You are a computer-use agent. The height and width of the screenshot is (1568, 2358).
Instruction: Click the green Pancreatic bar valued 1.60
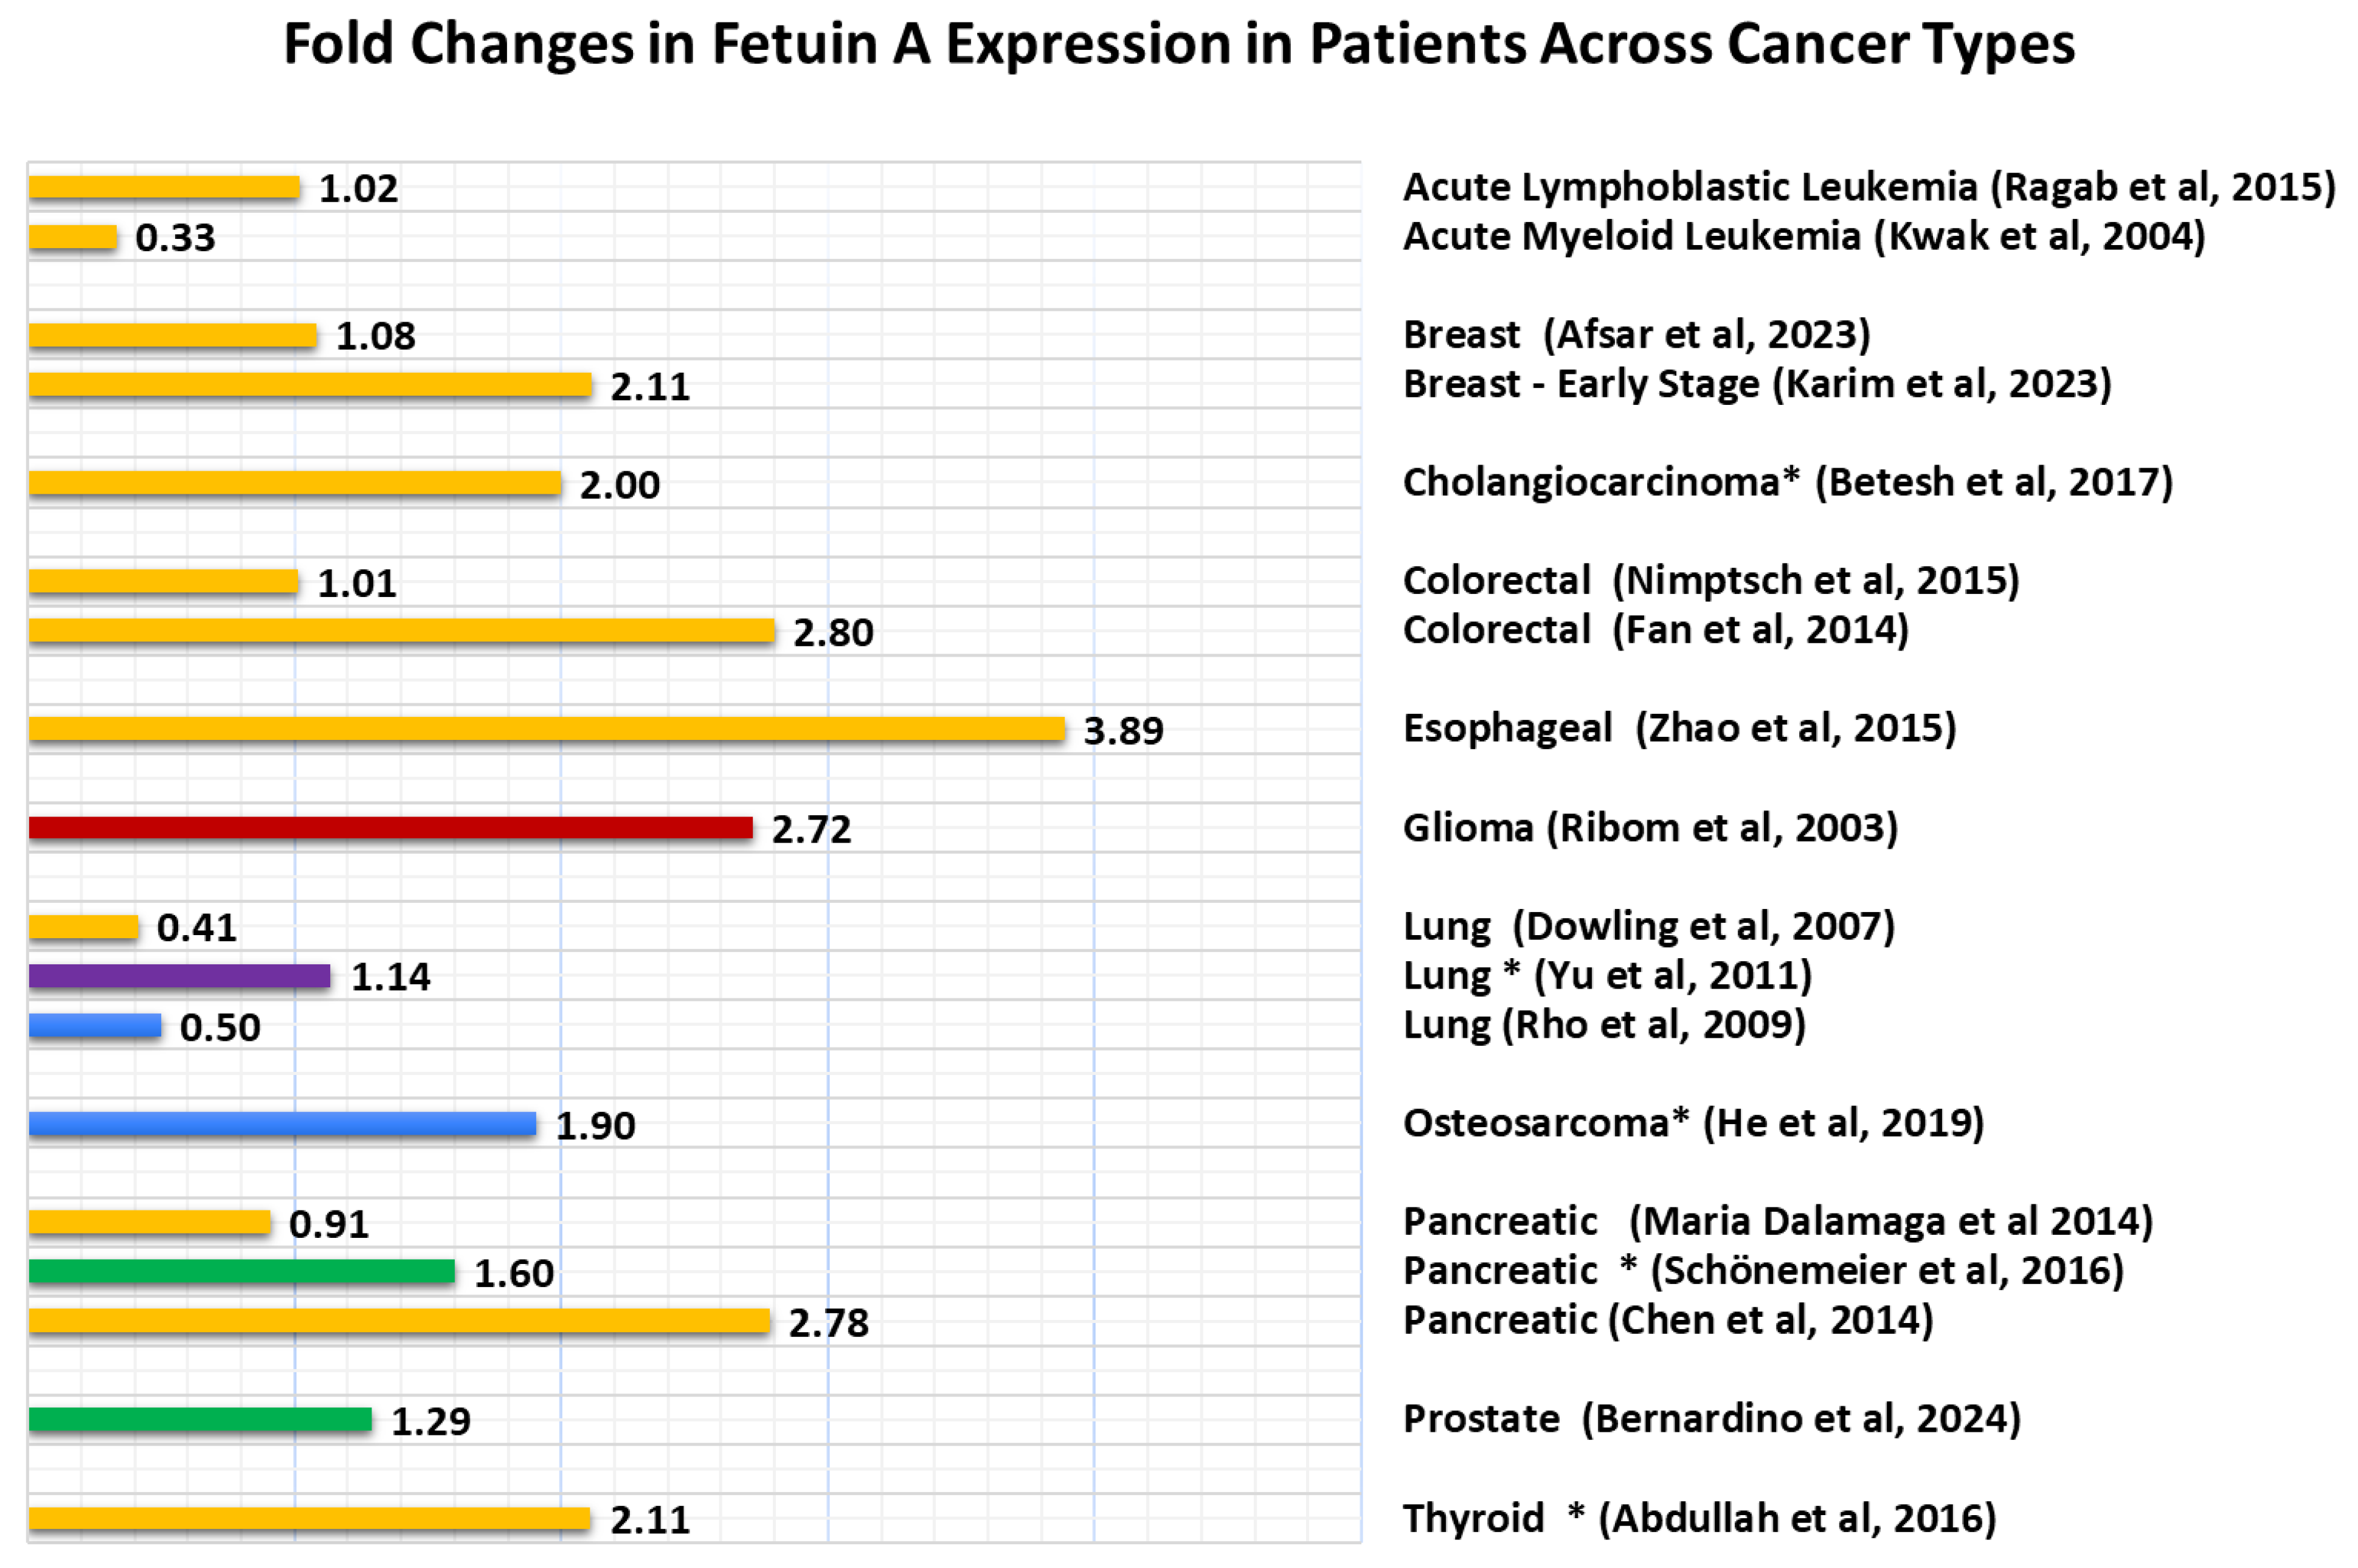[x=242, y=1271]
